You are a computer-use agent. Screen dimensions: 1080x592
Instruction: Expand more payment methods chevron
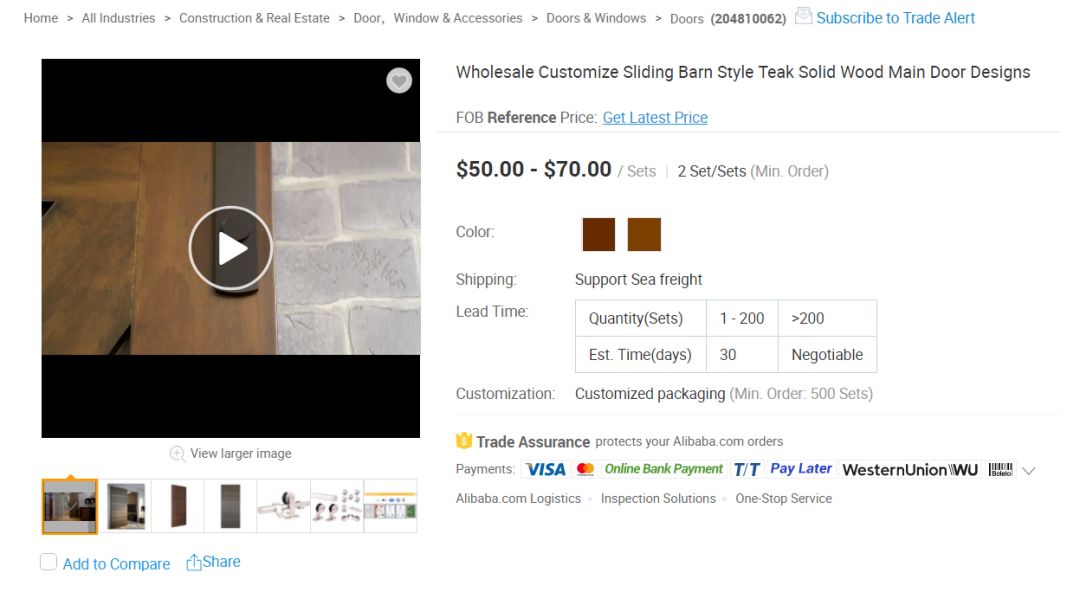[x=1028, y=470]
